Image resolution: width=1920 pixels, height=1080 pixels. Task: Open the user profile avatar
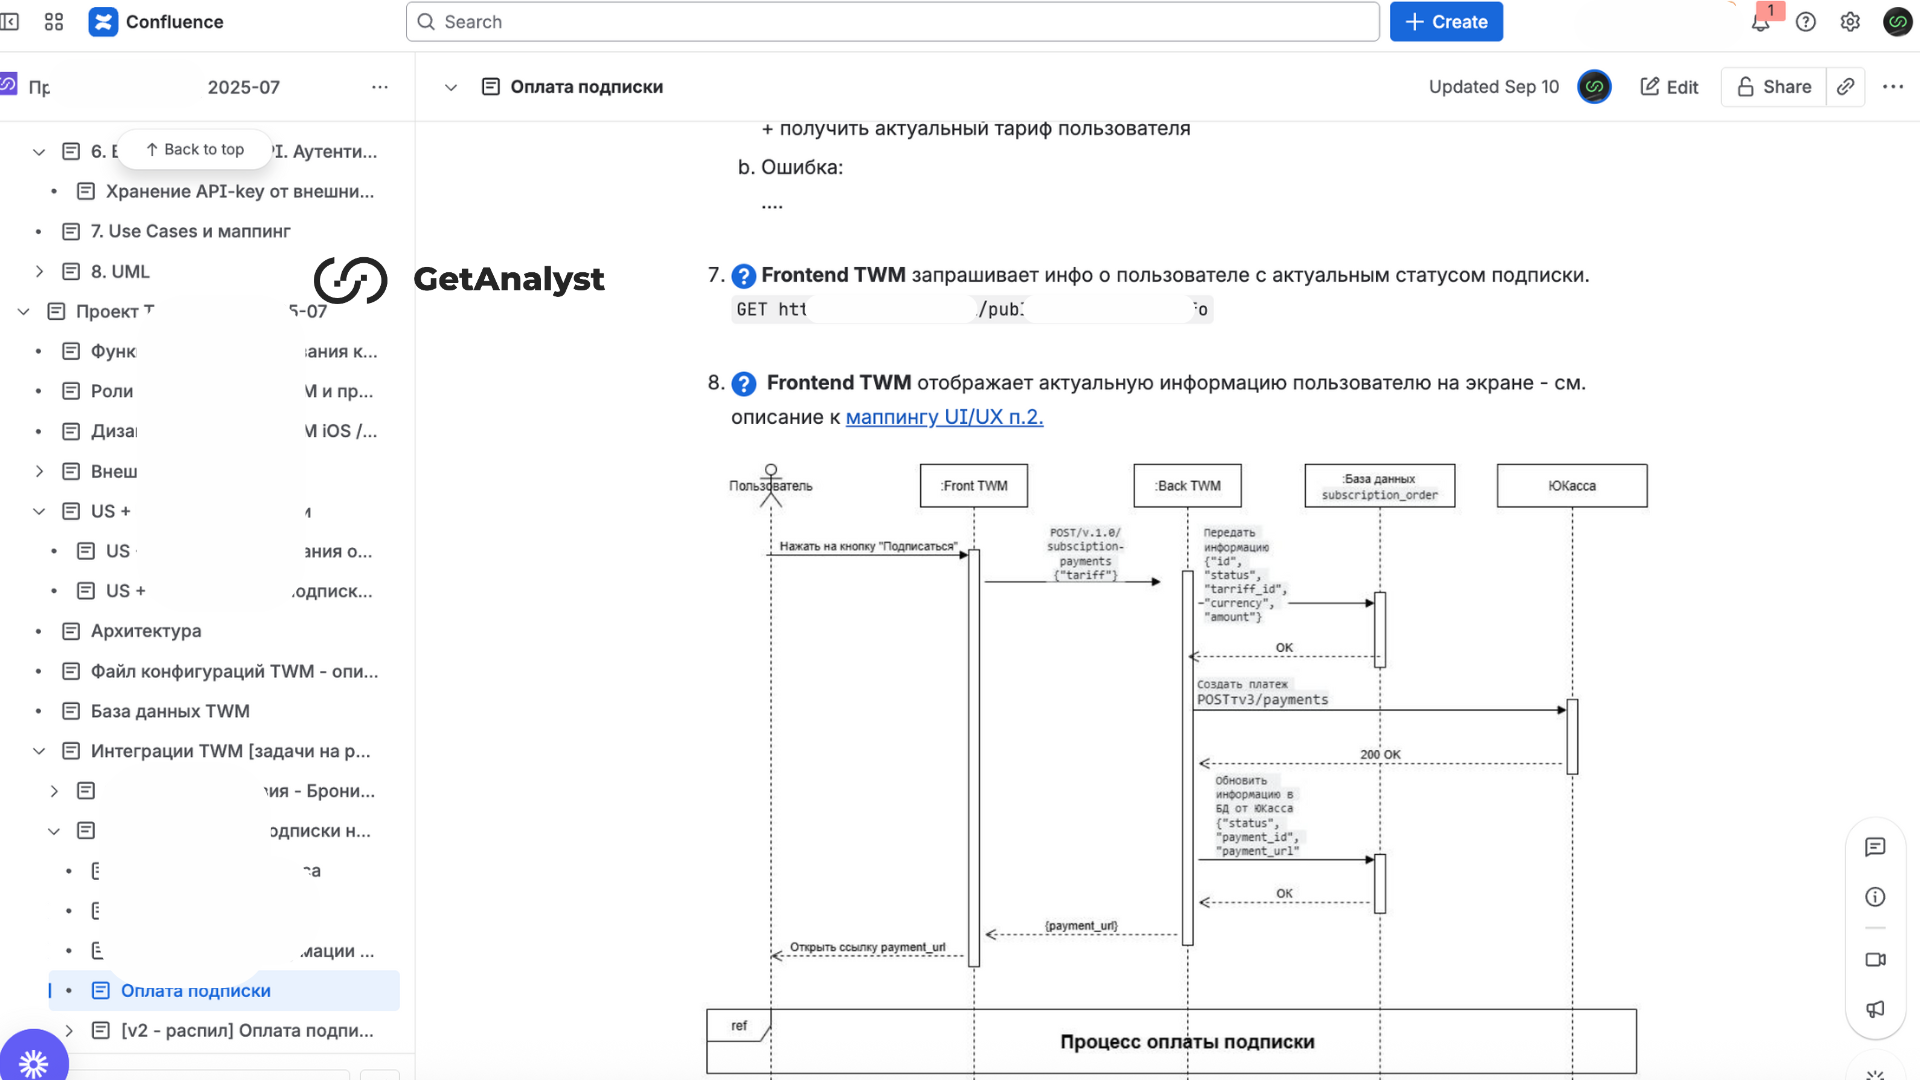(1897, 22)
